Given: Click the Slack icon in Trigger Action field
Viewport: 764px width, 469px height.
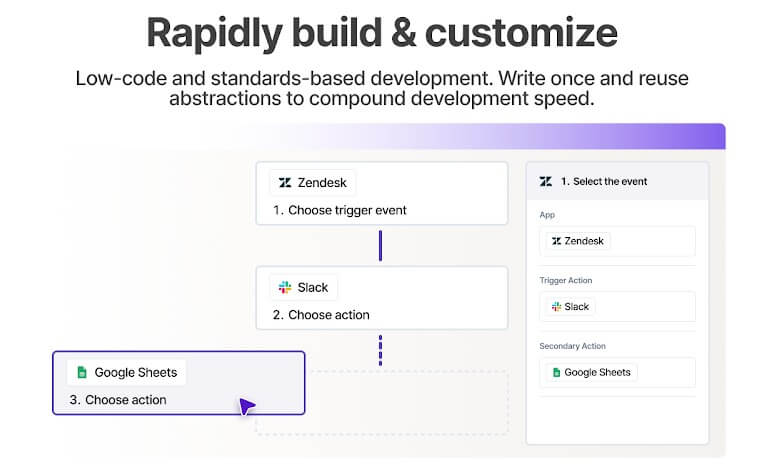Looking at the screenshot, I should (x=556, y=307).
